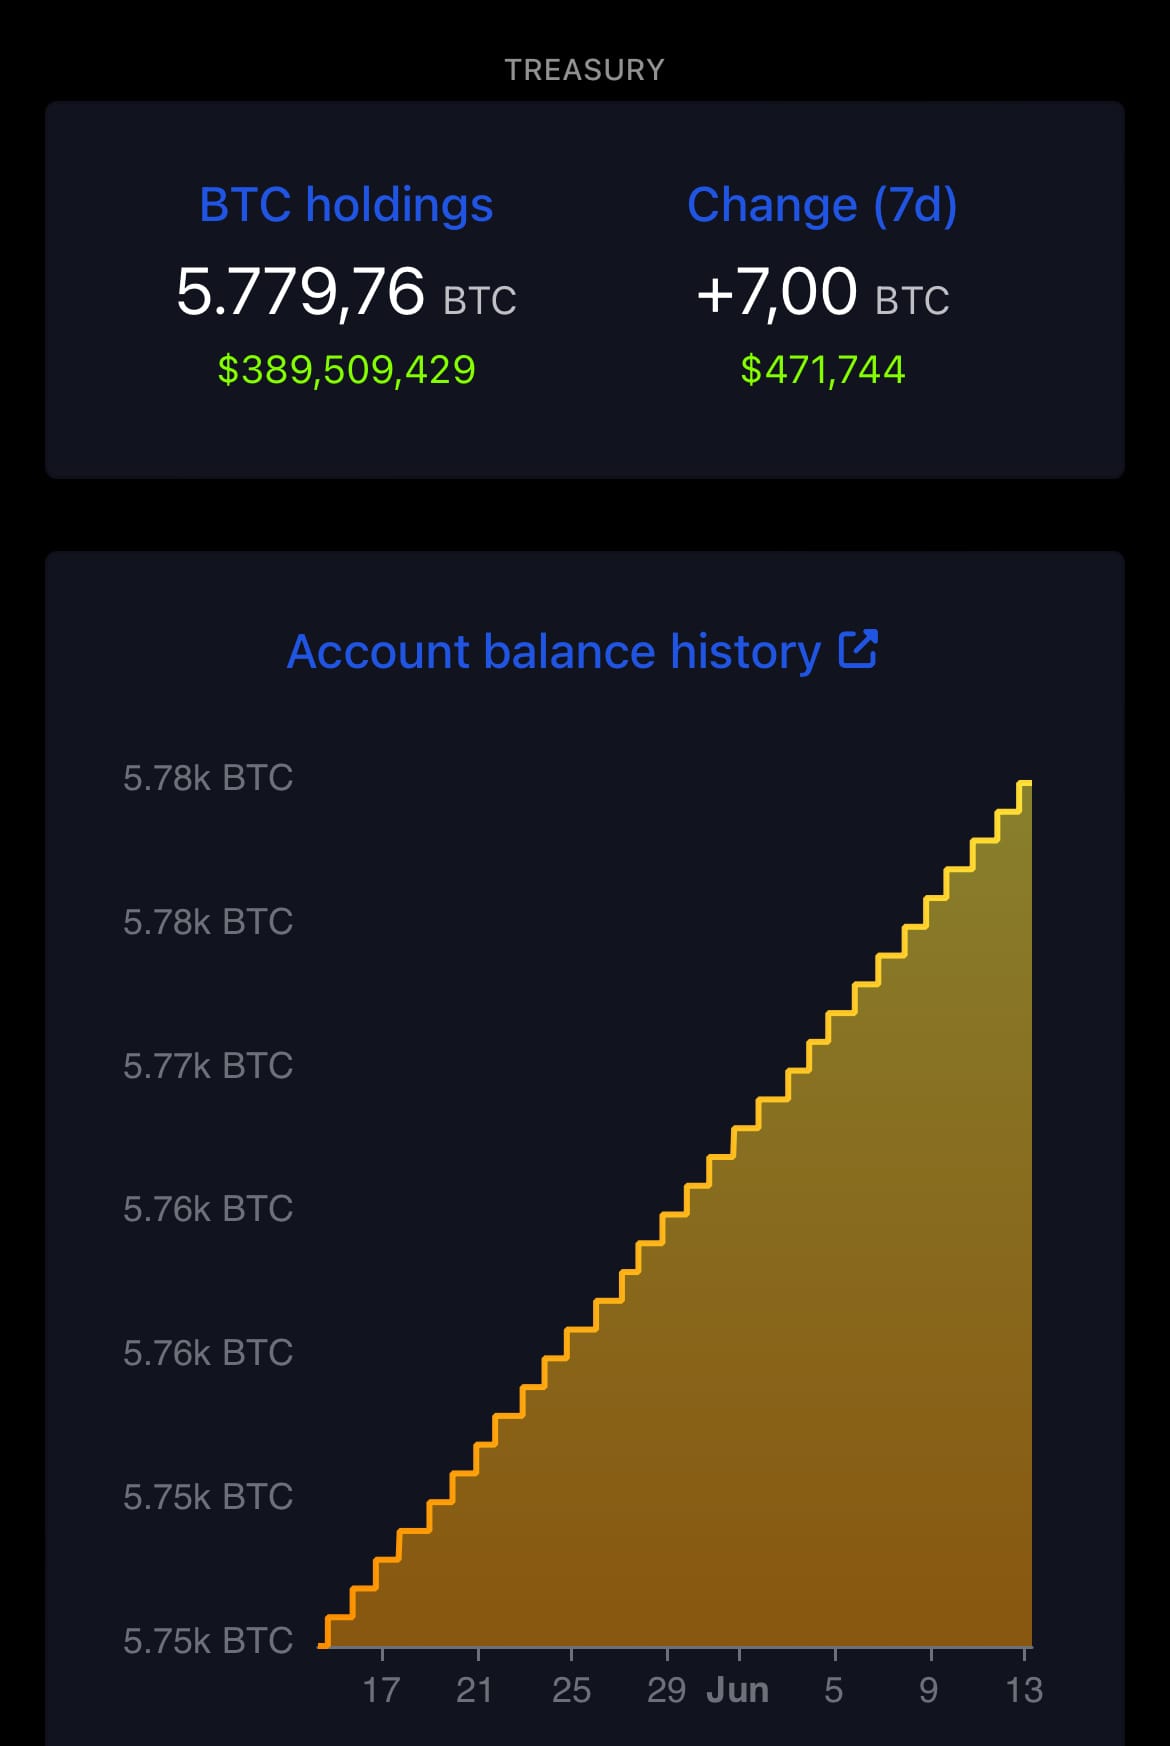
Task: Click the 25 date label on the x-axis
Action: 571,1690
